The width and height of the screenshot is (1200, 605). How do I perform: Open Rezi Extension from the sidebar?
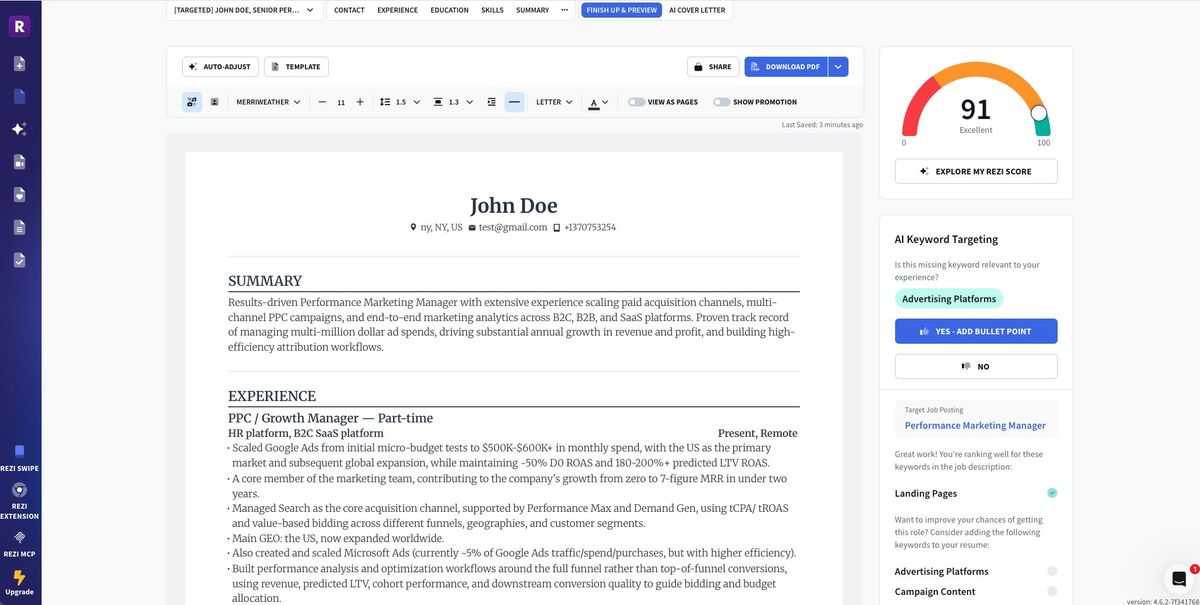(19, 501)
